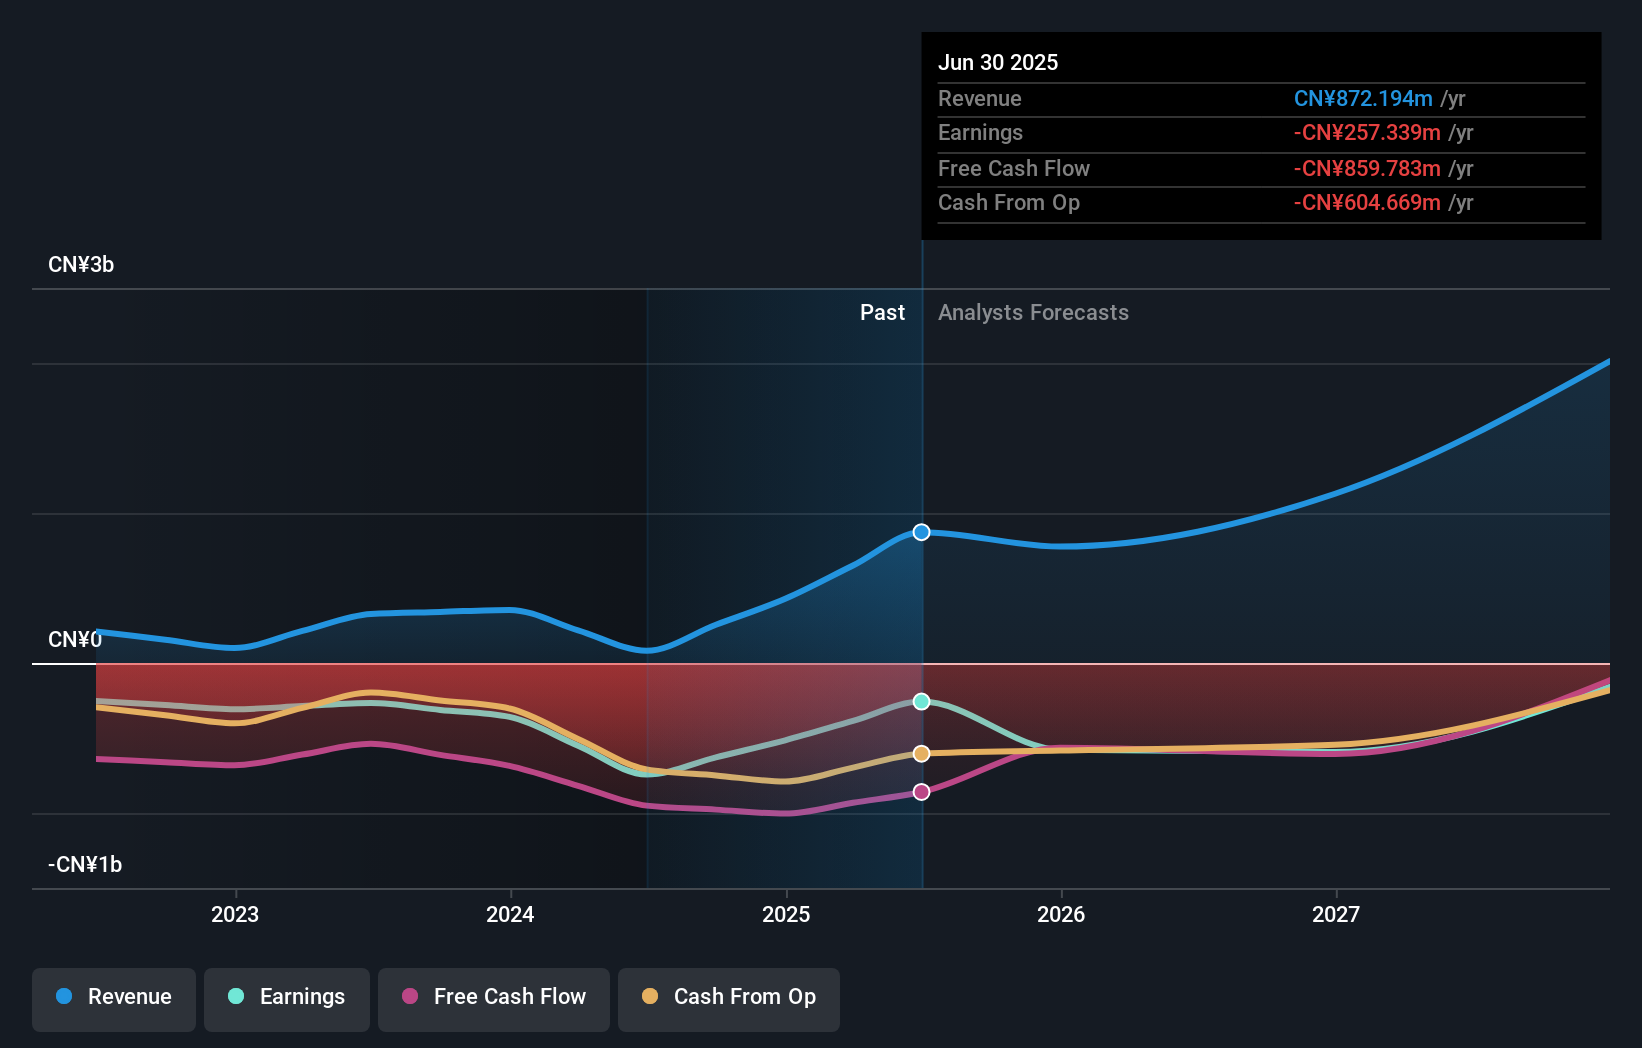Screen dimensions: 1642x1048
Task: Select the orange Cash From Op chart marker
Action: (921, 753)
